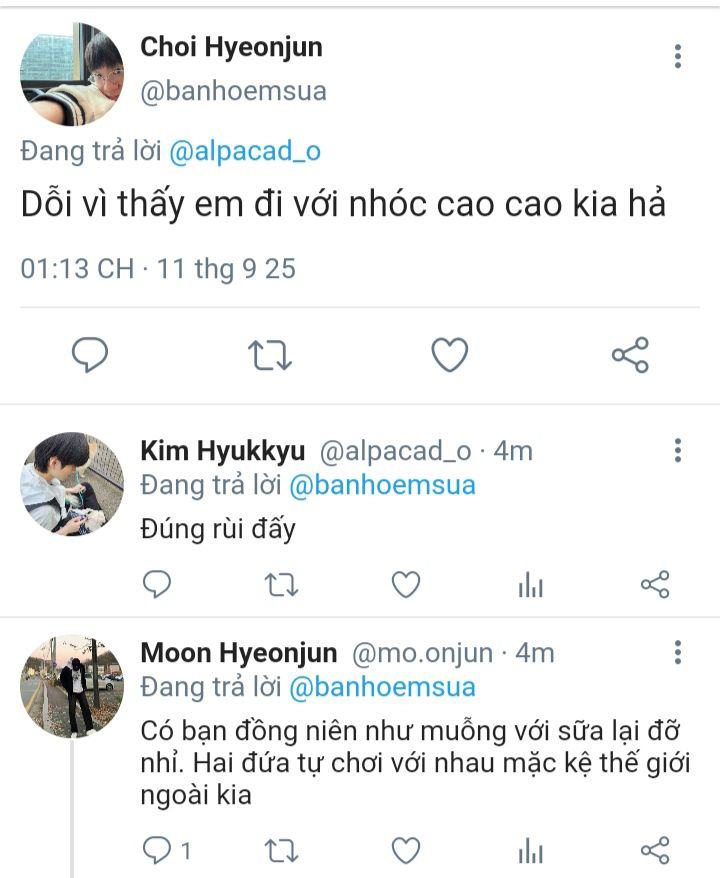
Task: Open more options on Kim Hyukkyu's reply
Action: 678,451
